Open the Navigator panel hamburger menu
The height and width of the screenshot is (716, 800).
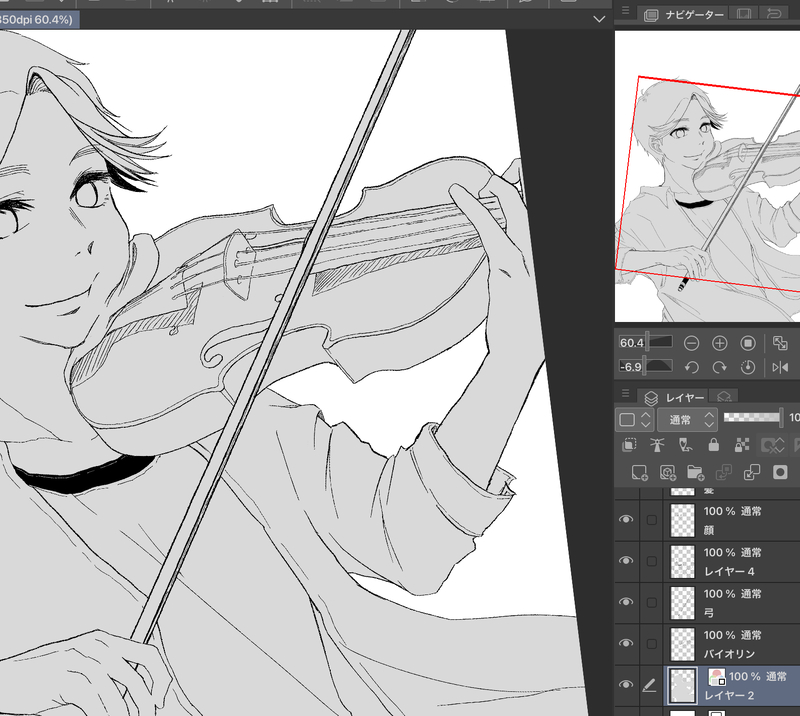[x=626, y=11]
